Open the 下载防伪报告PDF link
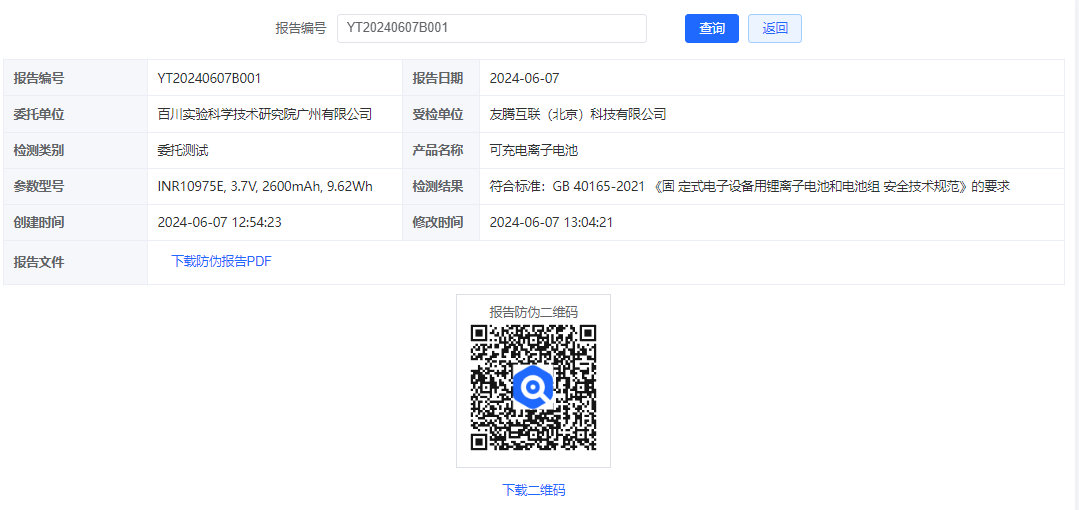 [222, 262]
